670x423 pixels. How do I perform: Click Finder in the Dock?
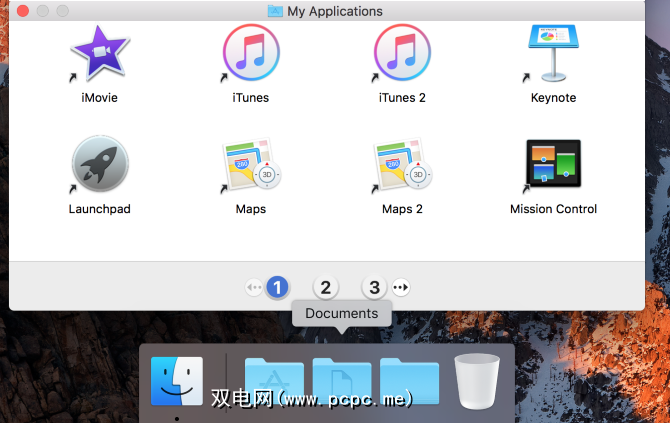tap(177, 381)
